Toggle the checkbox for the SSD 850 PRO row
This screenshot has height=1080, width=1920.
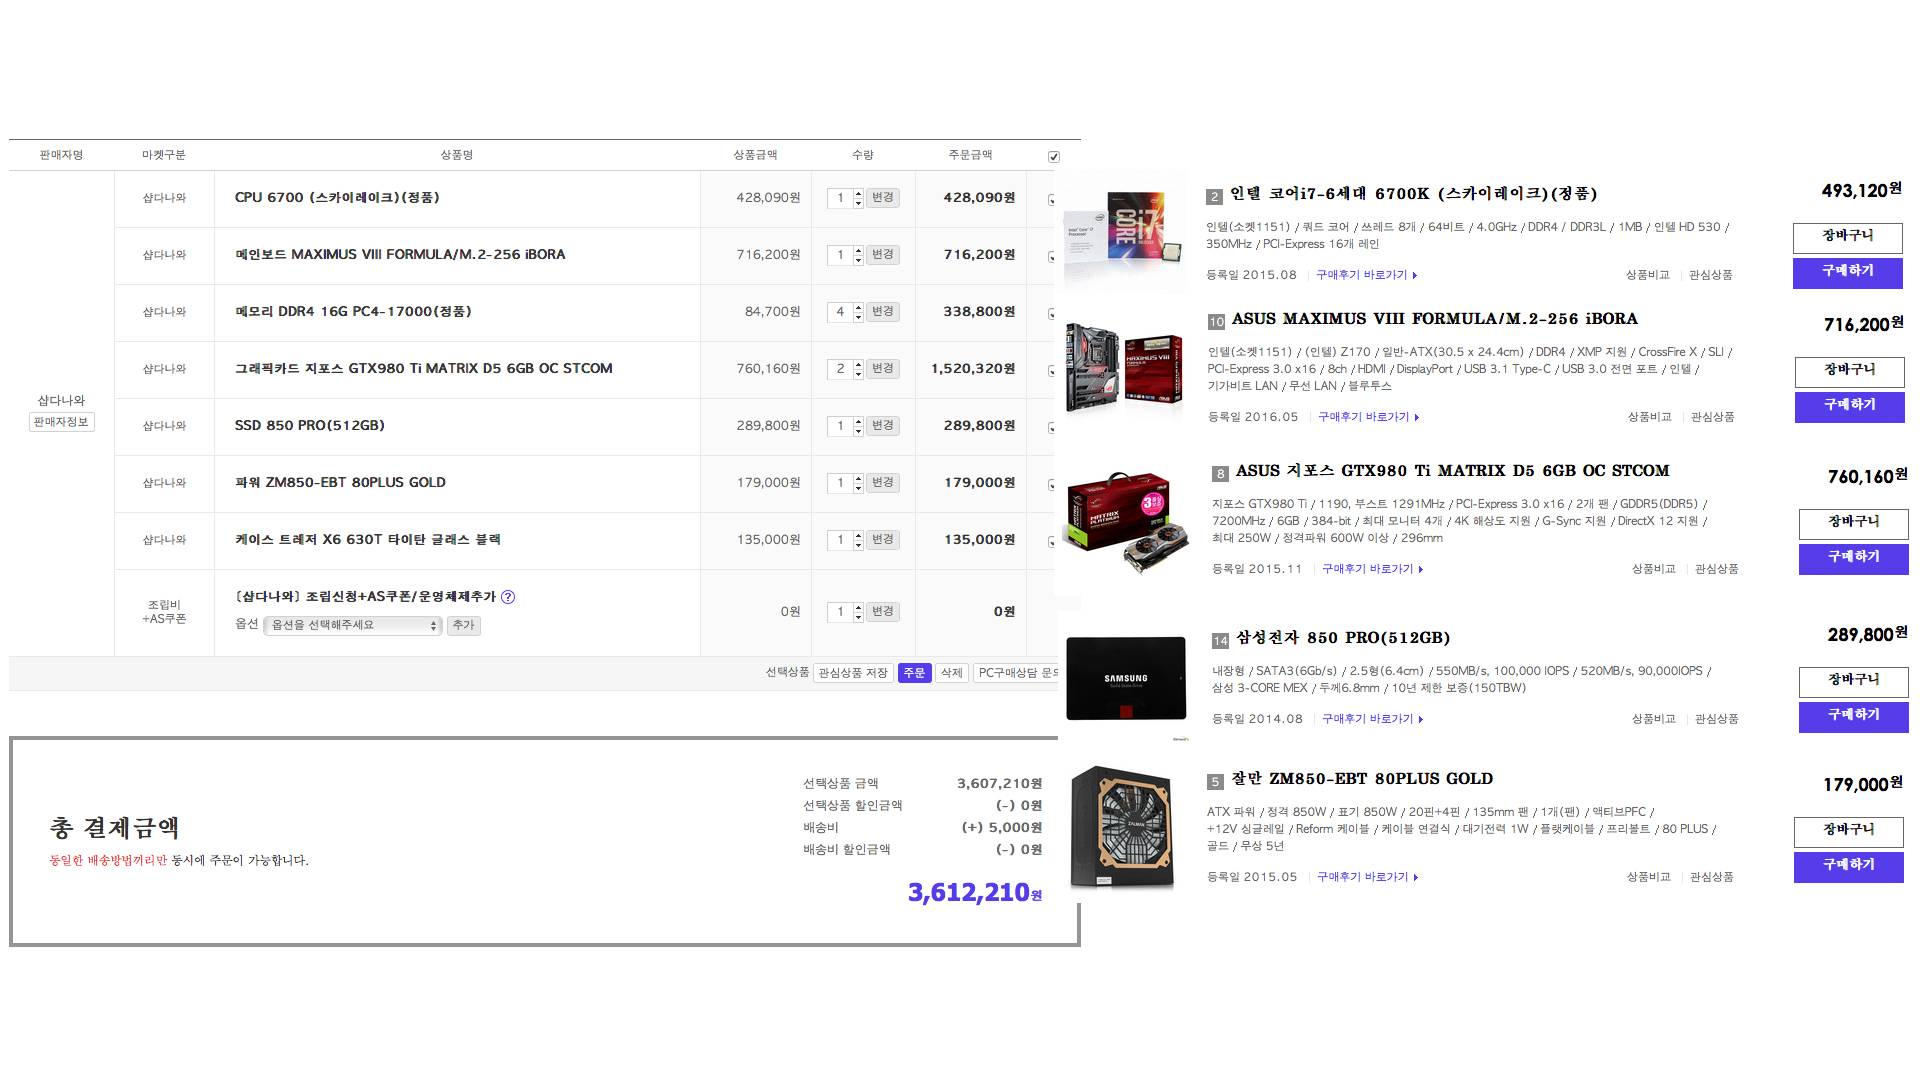click(1052, 427)
